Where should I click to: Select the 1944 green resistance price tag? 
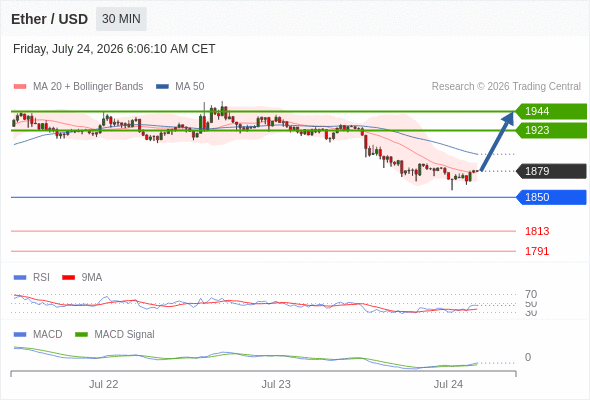click(x=551, y=111)
